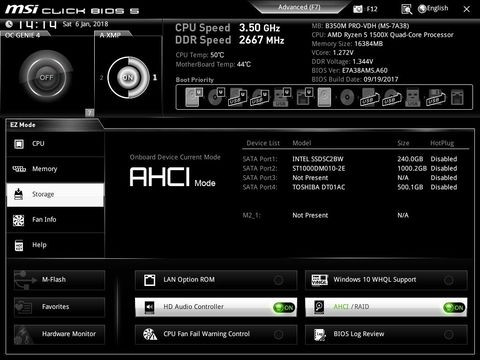
Task: Select the legacy USB key boot icon
Action: [412, 97]
